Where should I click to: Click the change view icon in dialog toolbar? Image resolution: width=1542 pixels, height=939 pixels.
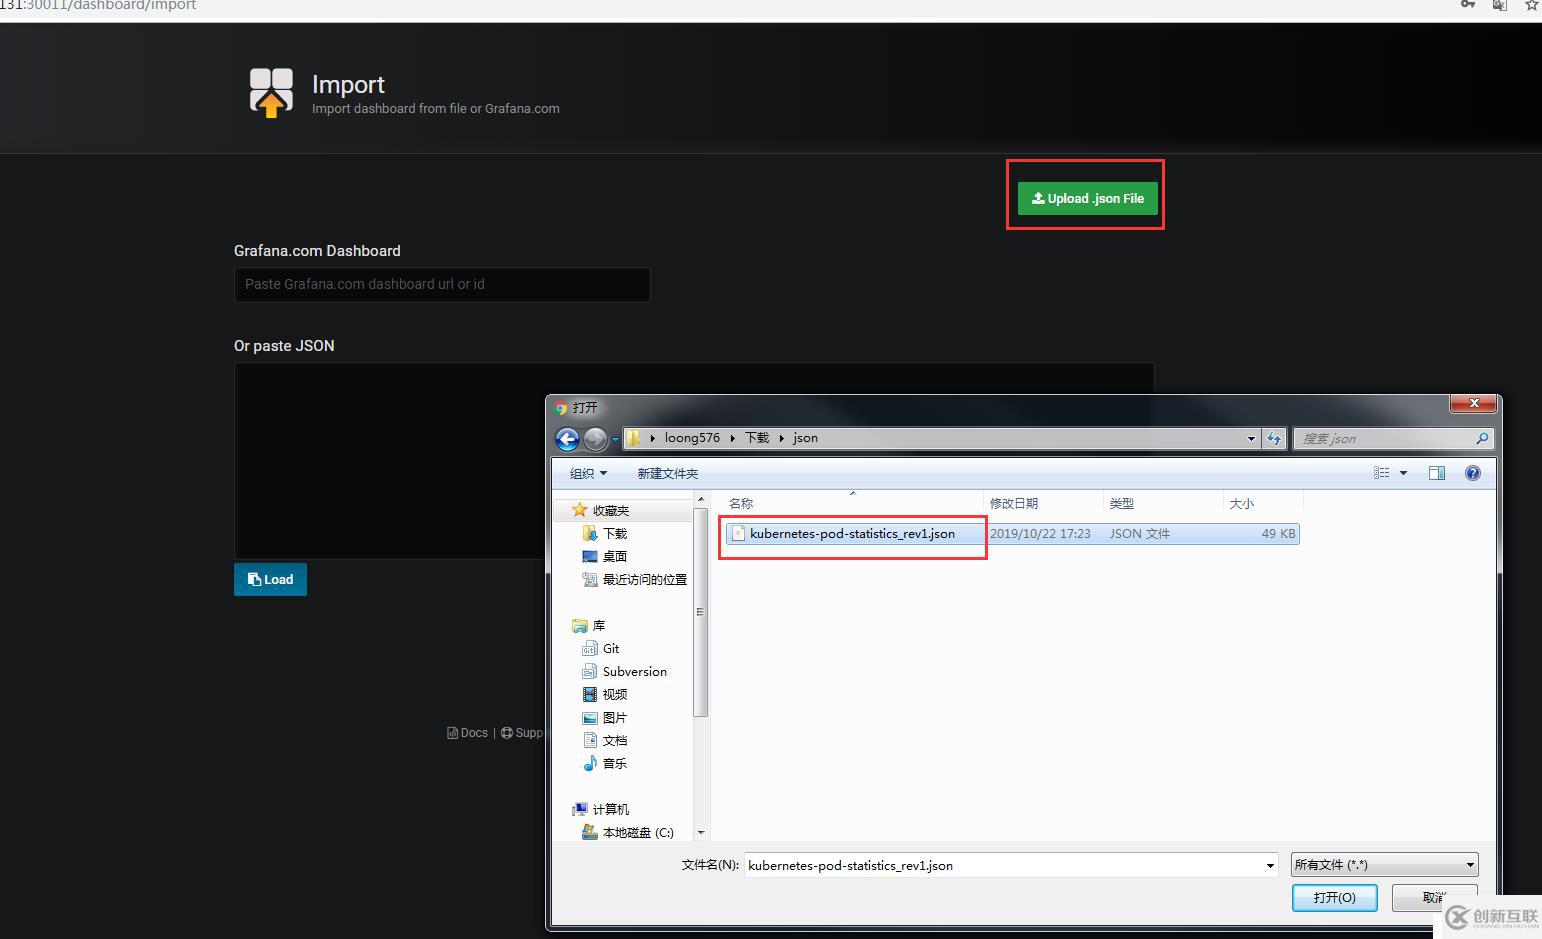point(1382,473)
